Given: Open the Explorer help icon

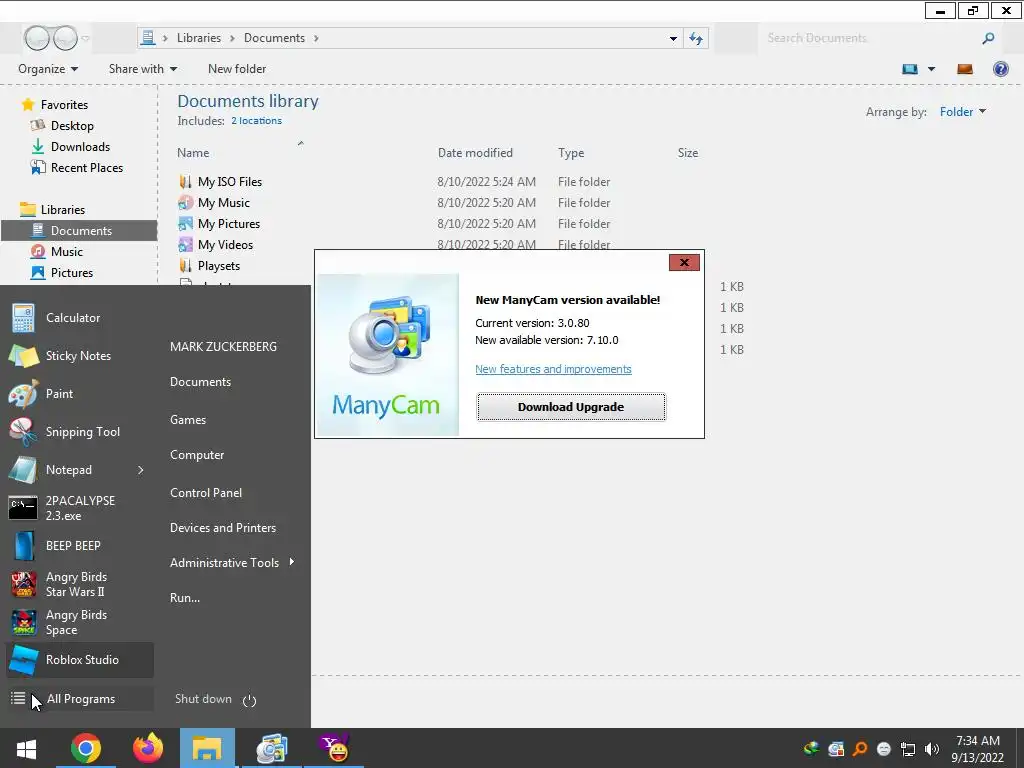Looking at the screenshot, I should [1000, 69].
